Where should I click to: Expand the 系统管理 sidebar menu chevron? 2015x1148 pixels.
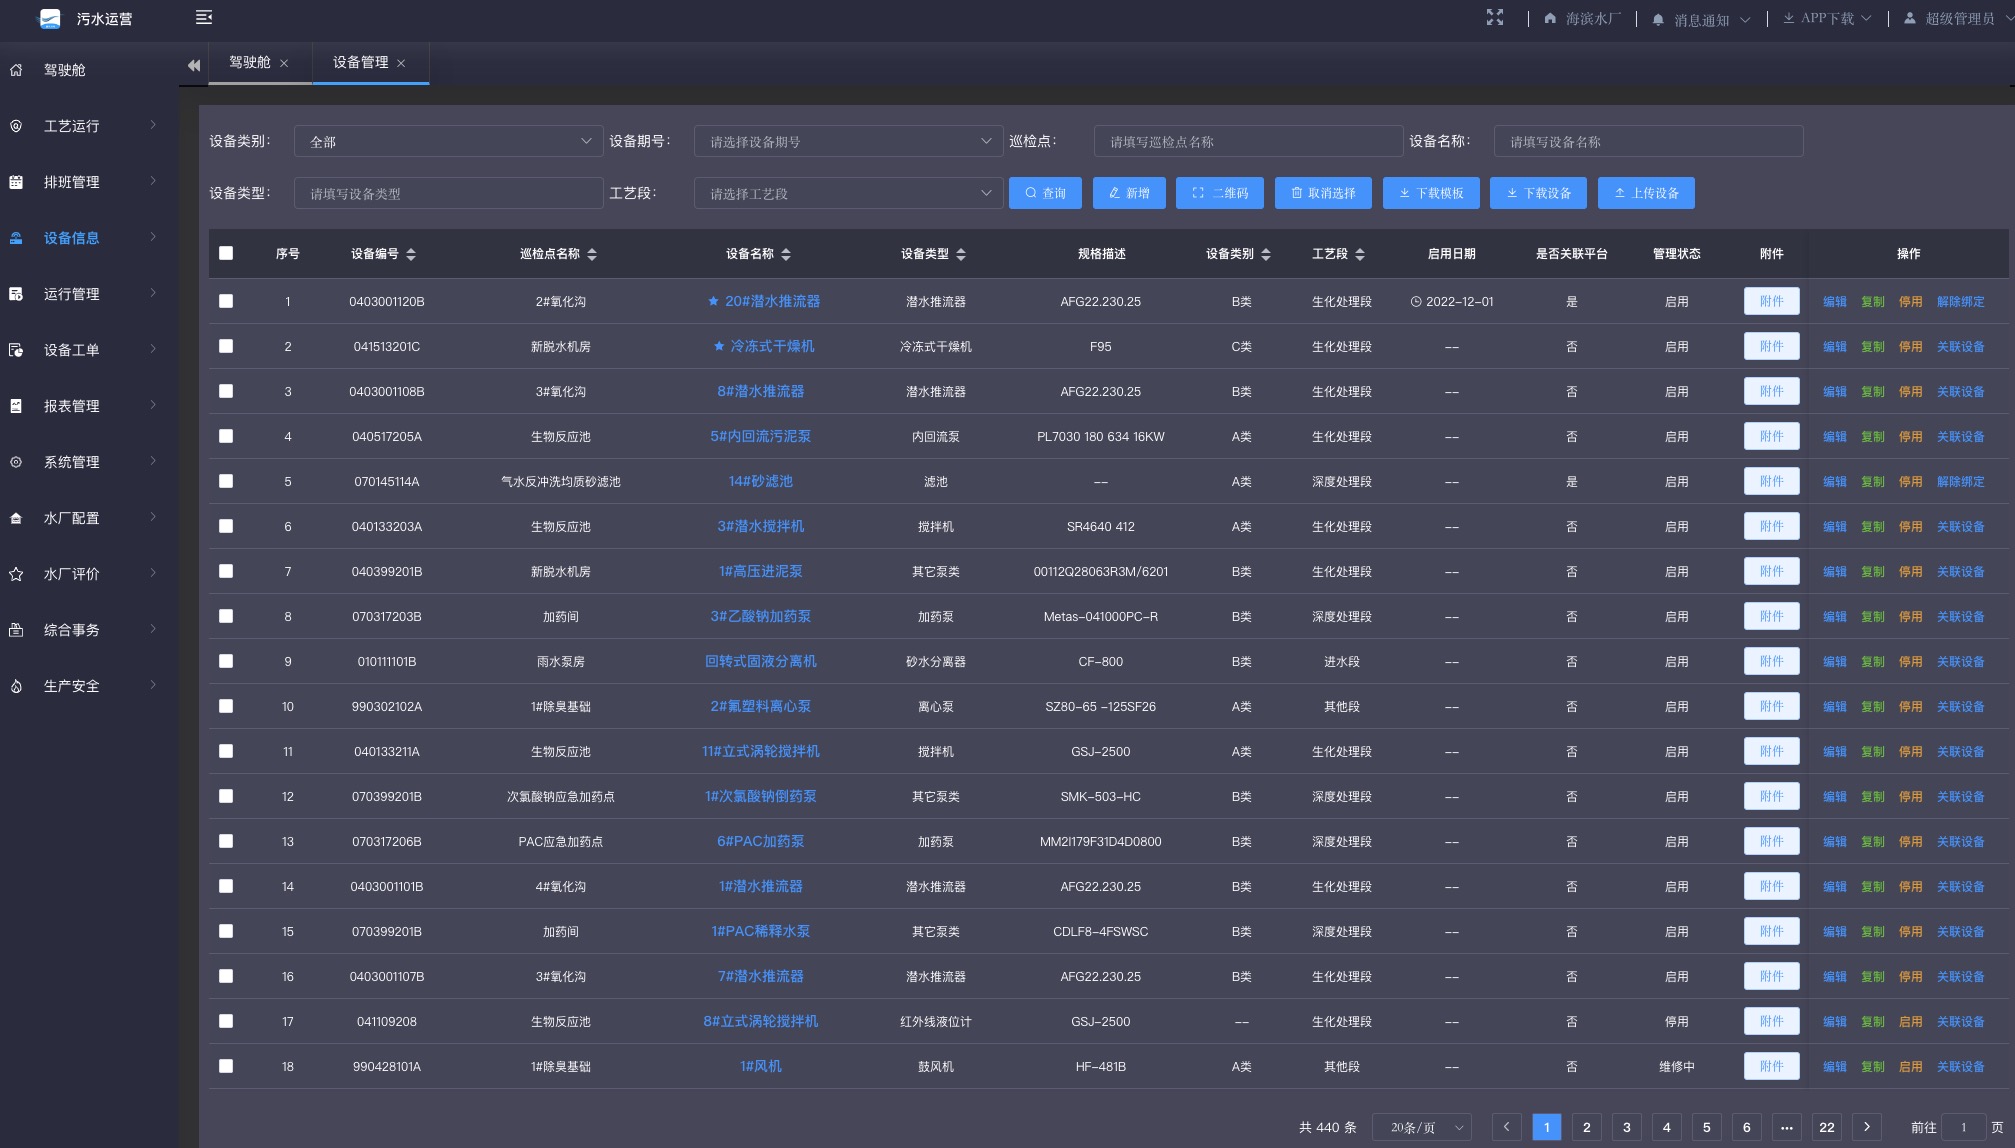pyautogui.click(x=153, y=461)
